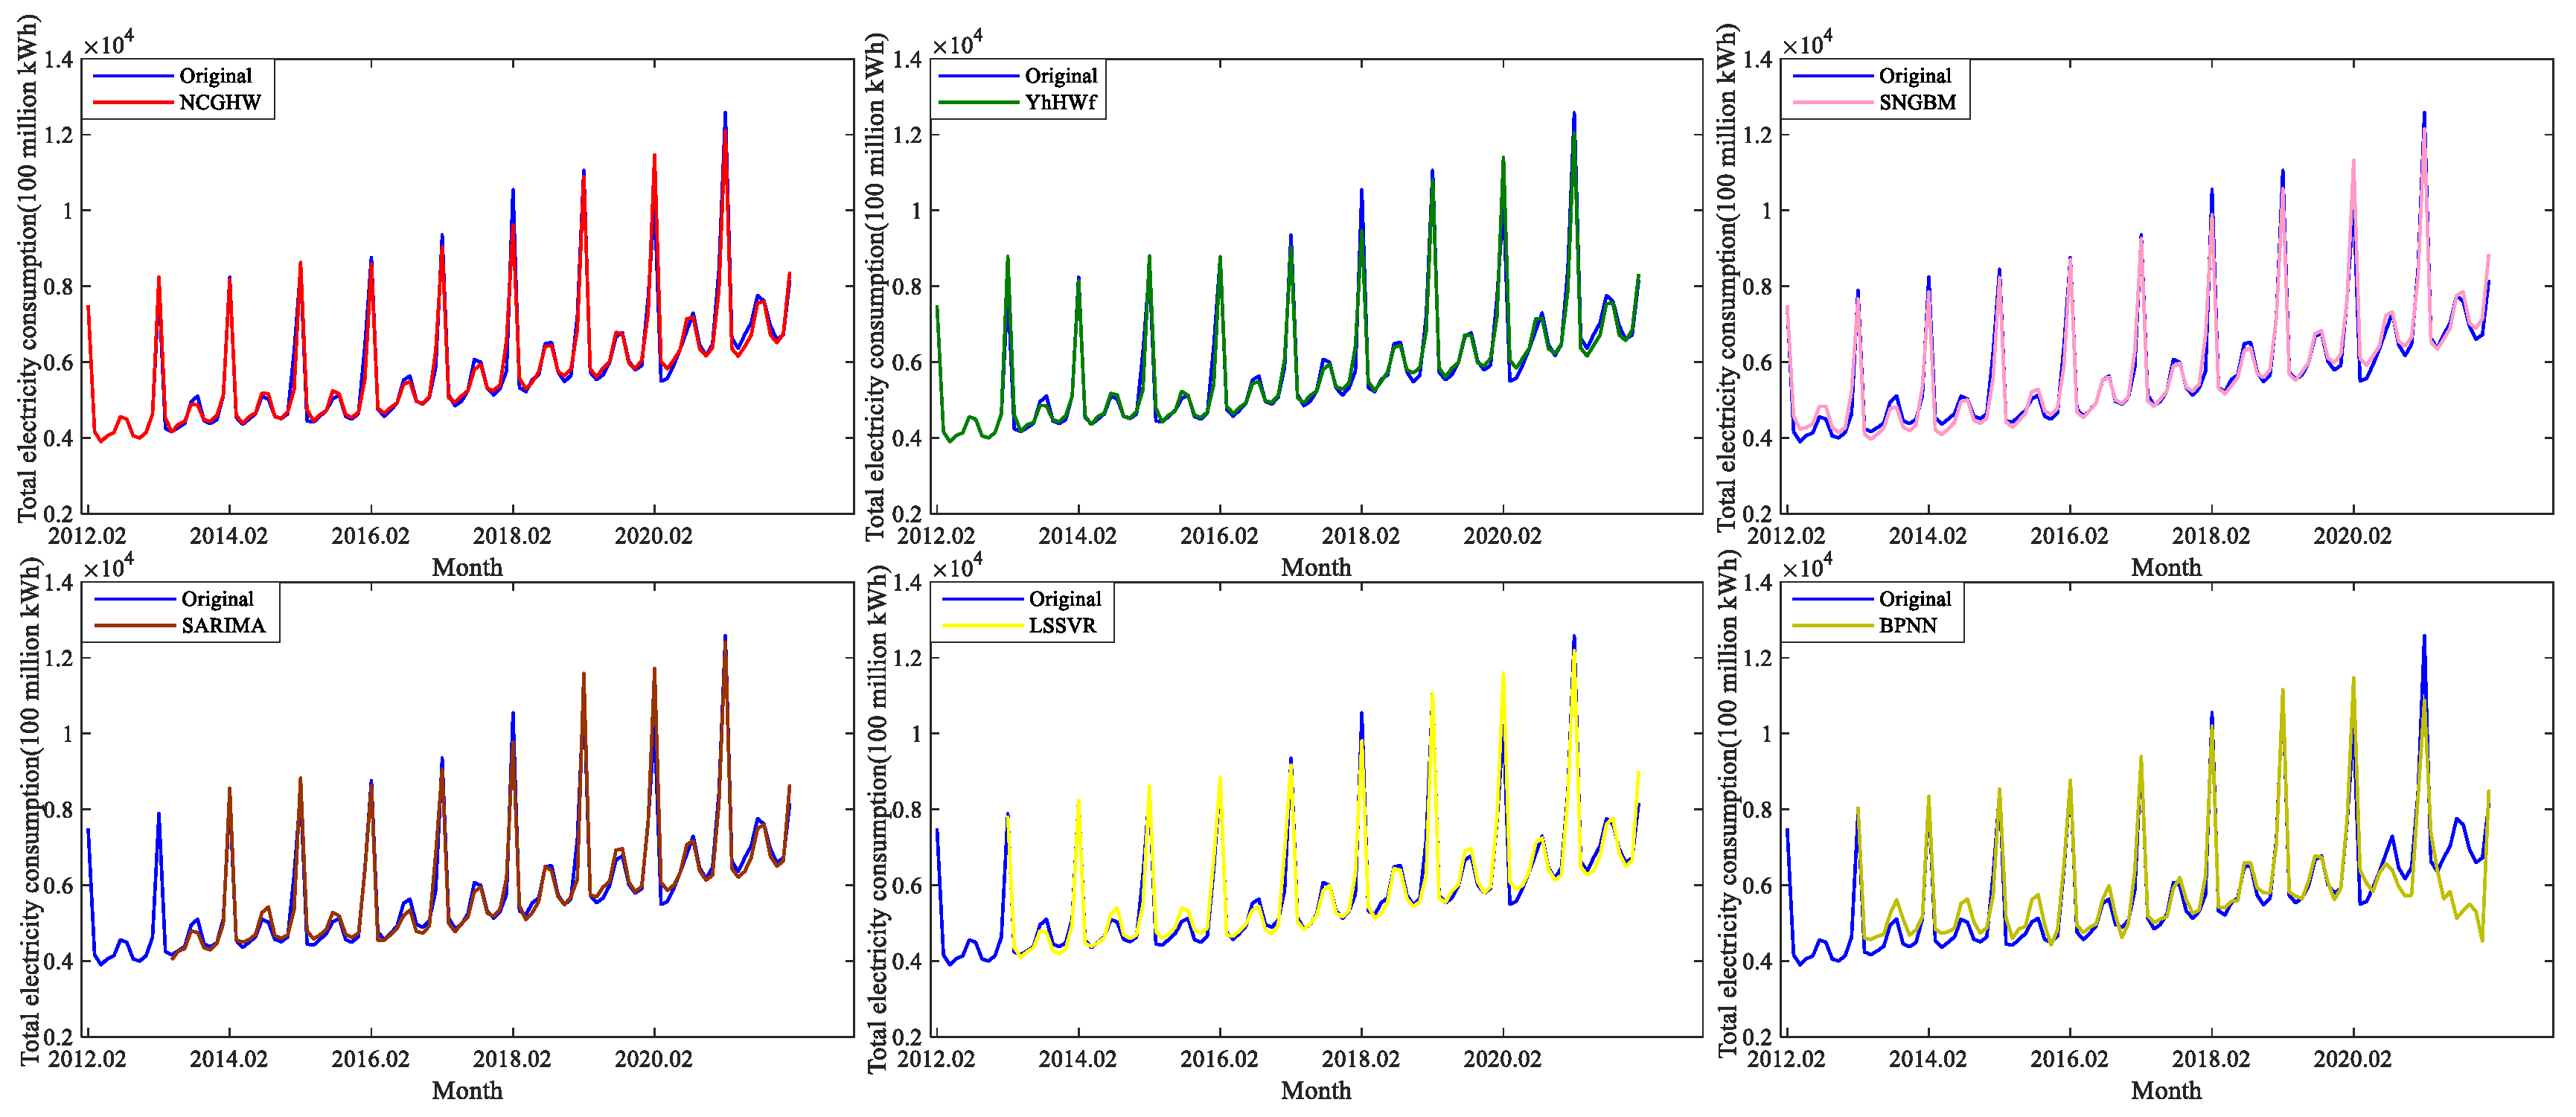Click the LSSVR legend label
2576x1117 pixels.
(1062, 625)
